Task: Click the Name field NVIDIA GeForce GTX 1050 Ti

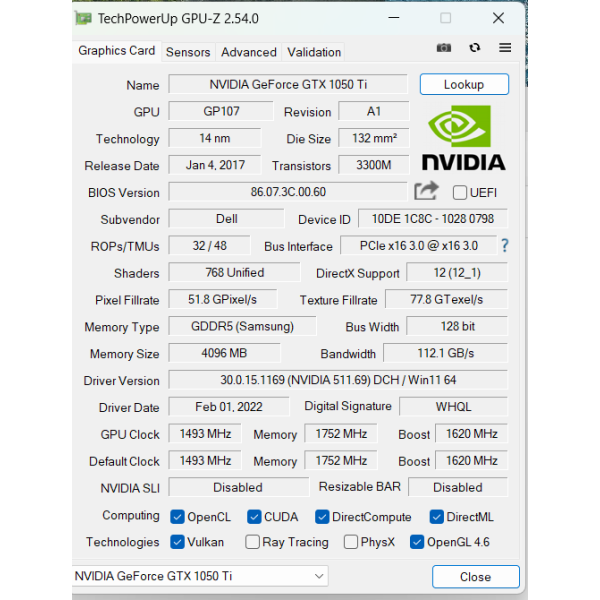Action: point(288,84)
